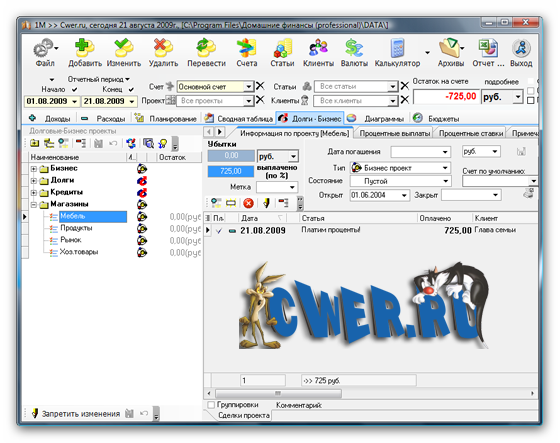Open the 'Все клиенты' dropdown

tap(392, 101)
